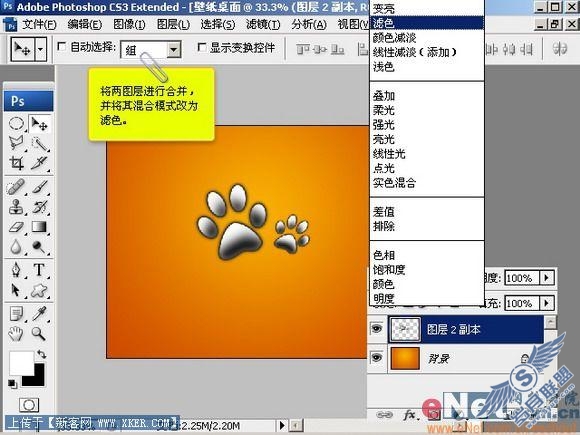This screenshot has height=435, width=580.
Task: Click the Clone Stamp tool
Action: pos(16,206)
